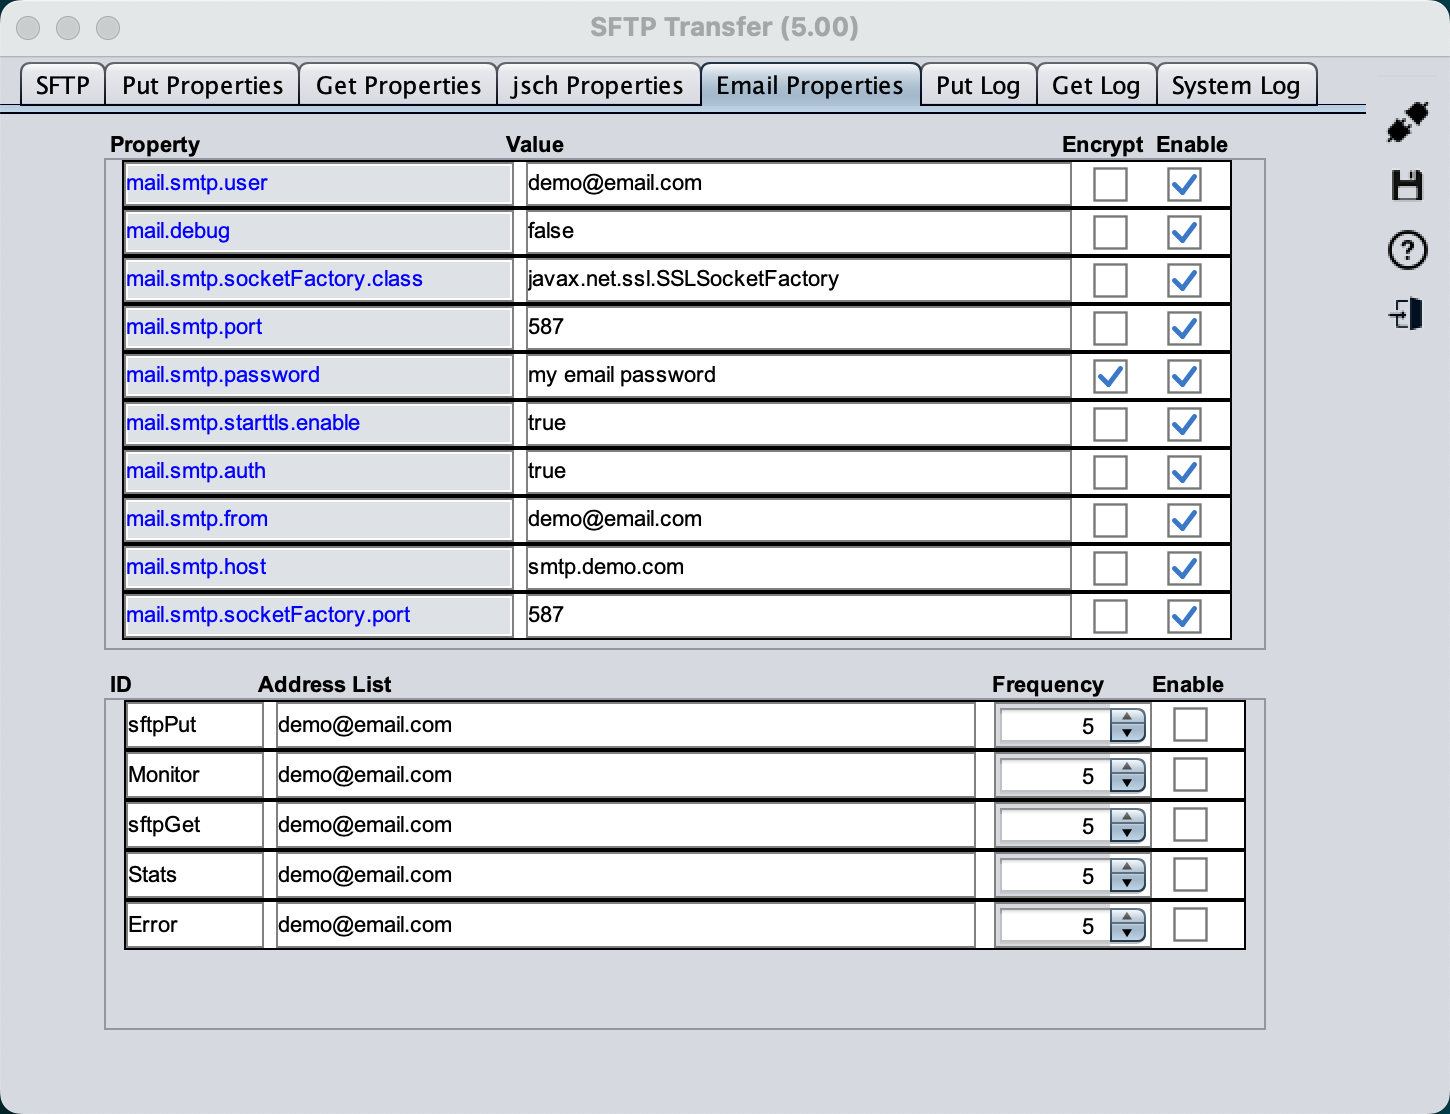Increase the sftpPut frequency with up arrow
Screen dimensions: 1450x1114
coord(1127,717)
